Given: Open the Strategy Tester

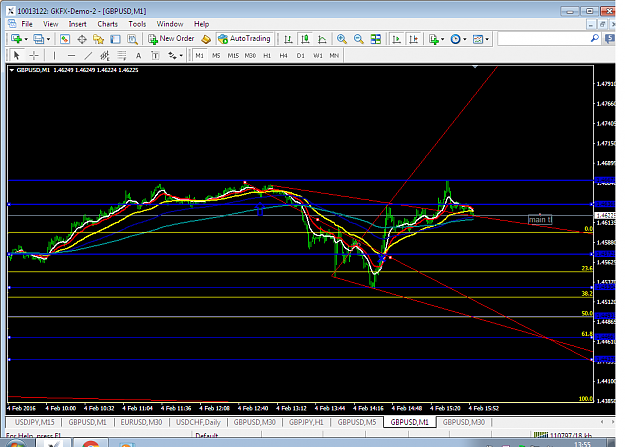Looking at the screenshot, I should point(132,39).
